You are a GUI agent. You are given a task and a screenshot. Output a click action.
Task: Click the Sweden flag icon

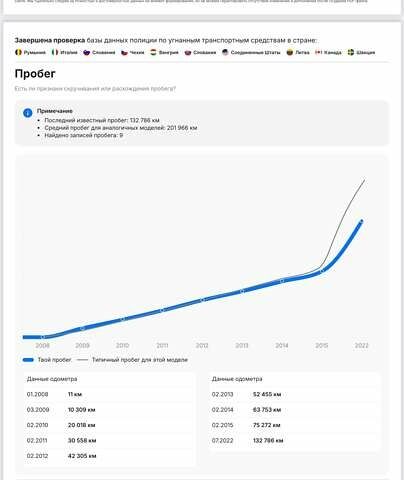click(351, 52)
